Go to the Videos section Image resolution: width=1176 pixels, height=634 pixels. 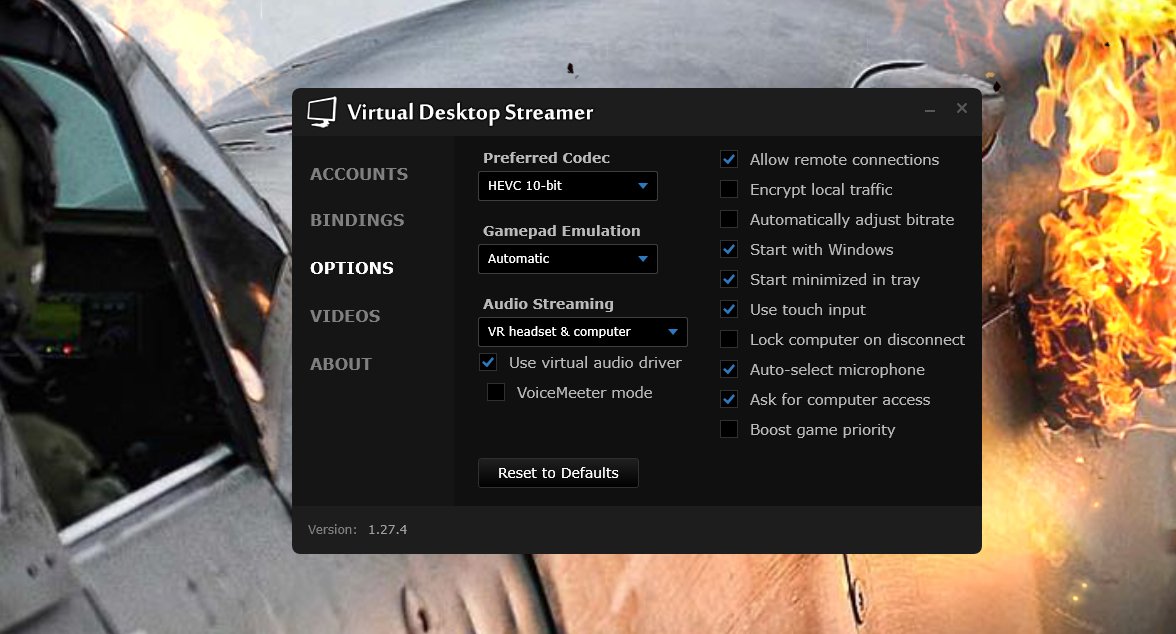[x=345, y=316]
